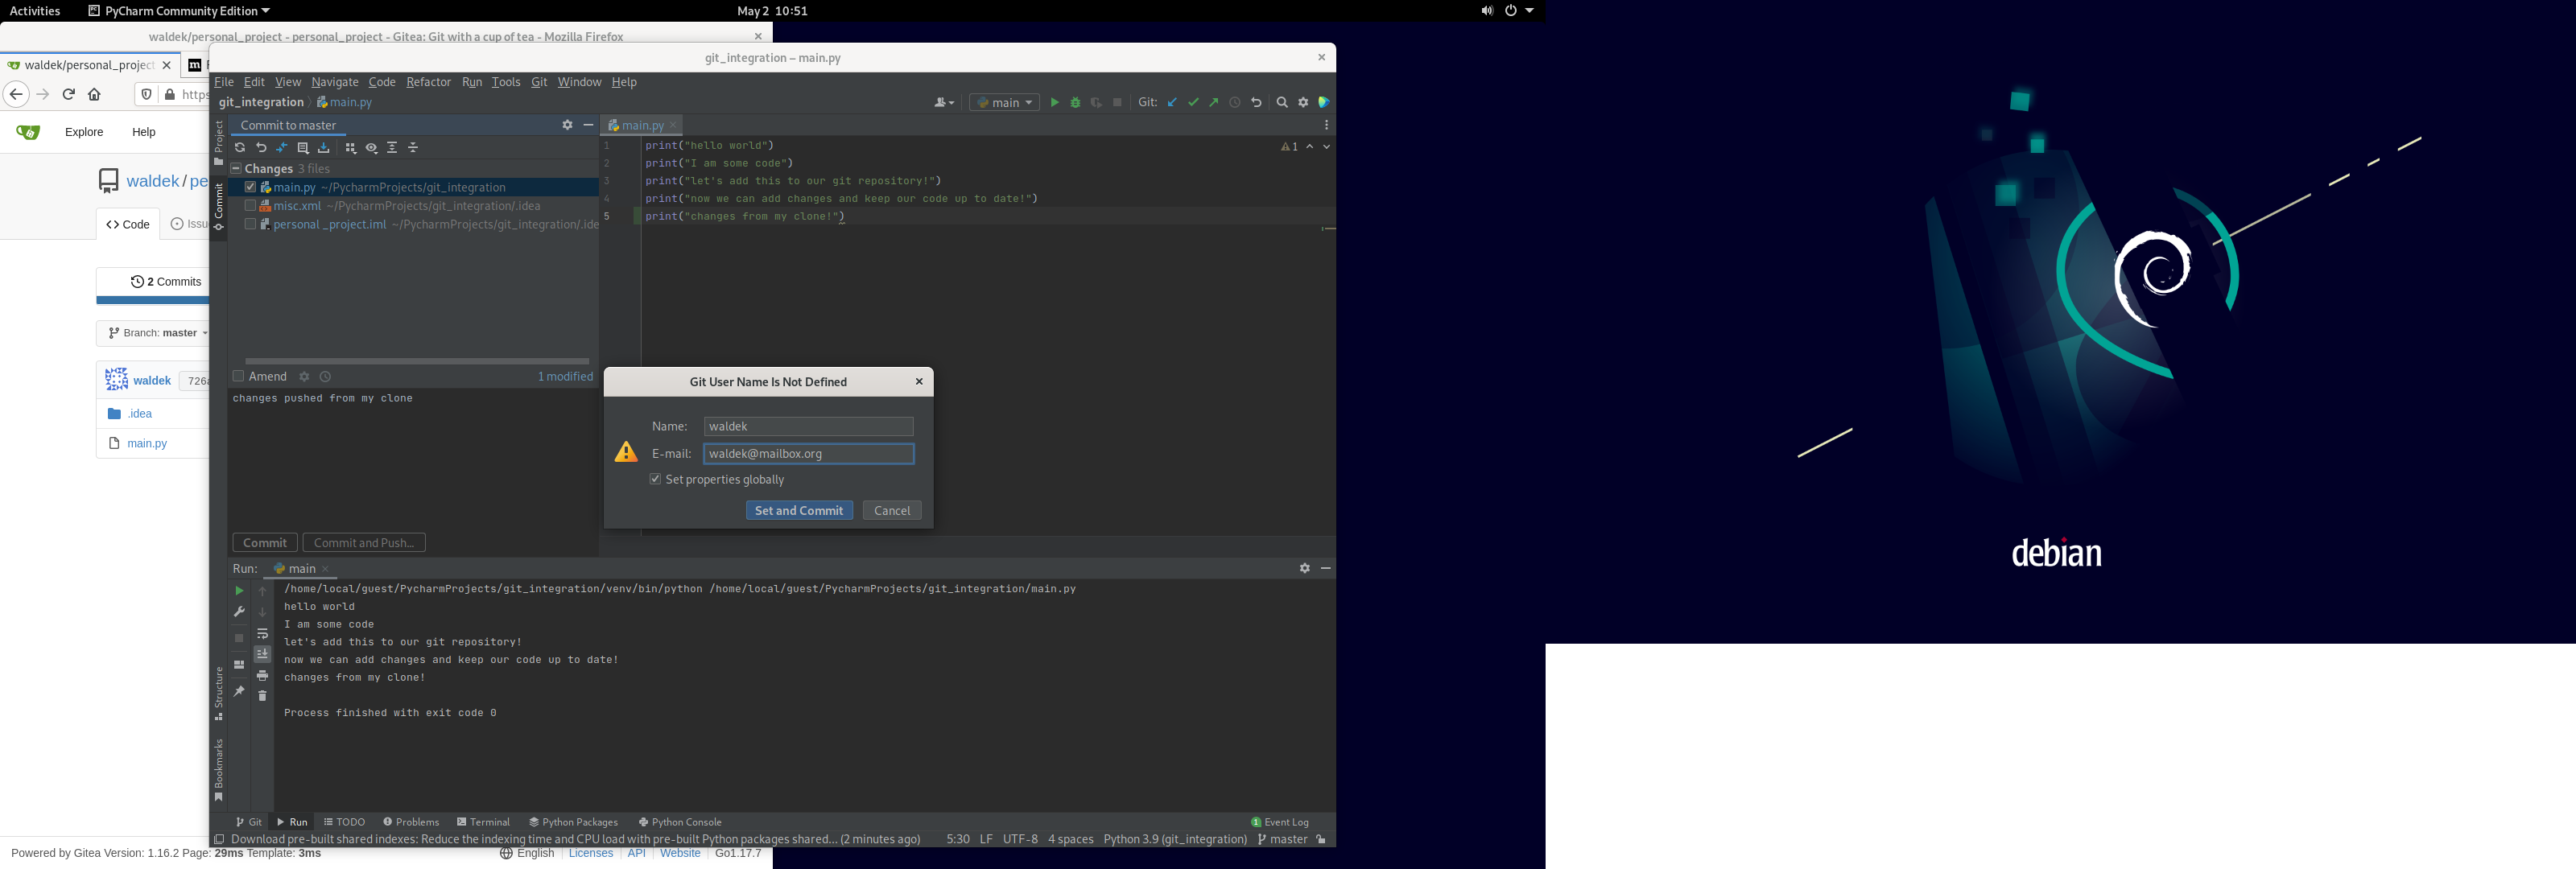
Task: Click the Commit button
Action: point(265,543)
